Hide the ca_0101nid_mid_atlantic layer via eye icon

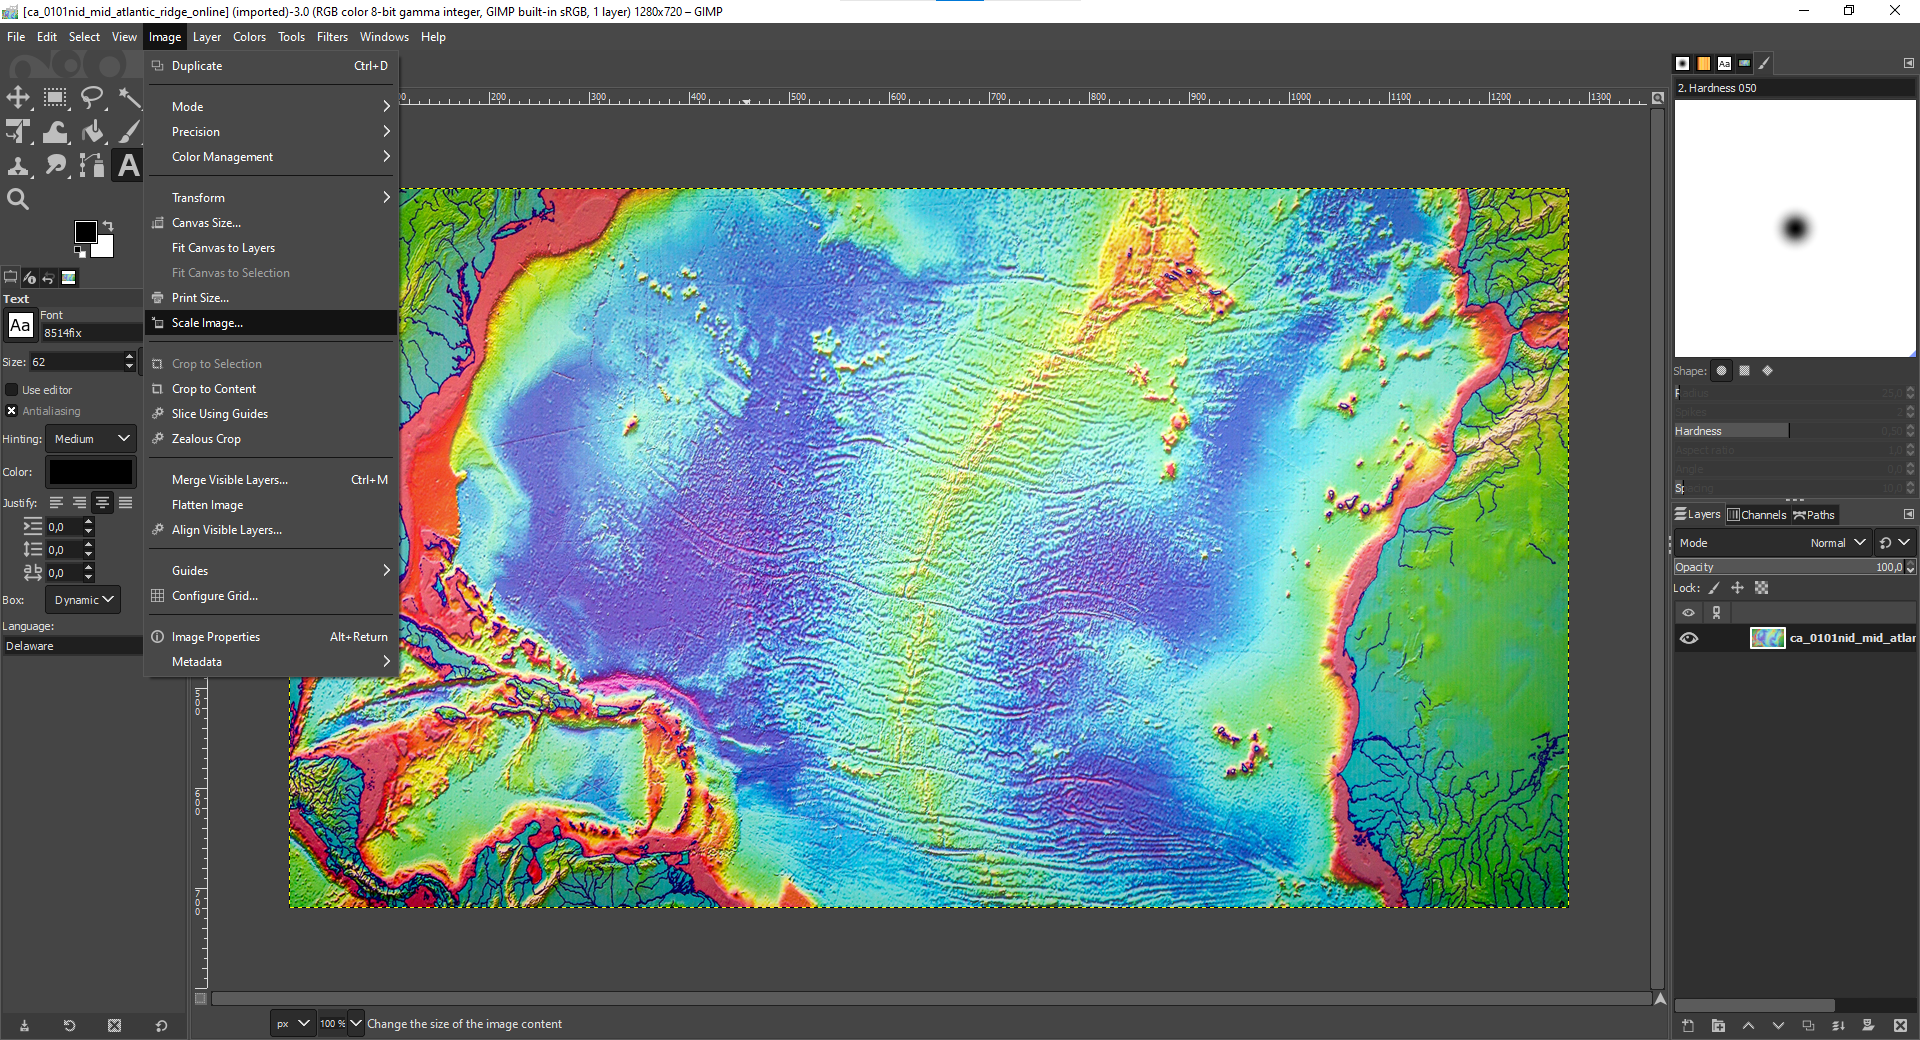click(1689, 638)
